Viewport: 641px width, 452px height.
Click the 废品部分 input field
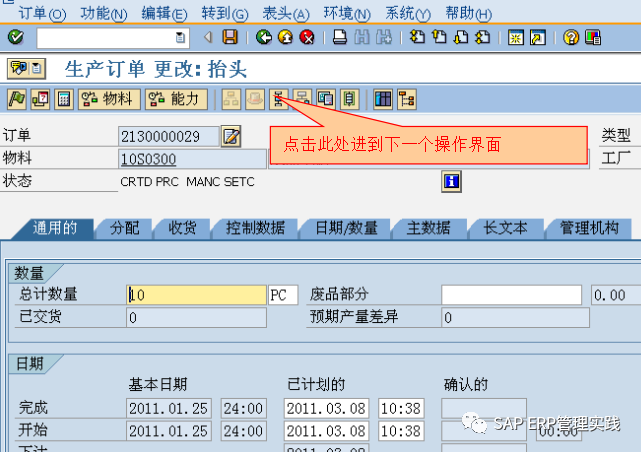[x=511, y=295]
